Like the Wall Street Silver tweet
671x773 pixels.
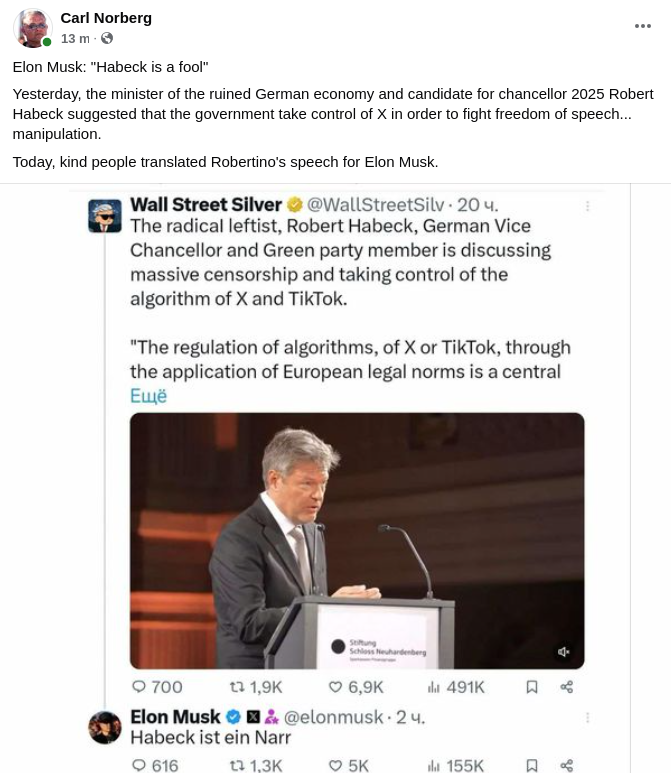coord(336,687)
